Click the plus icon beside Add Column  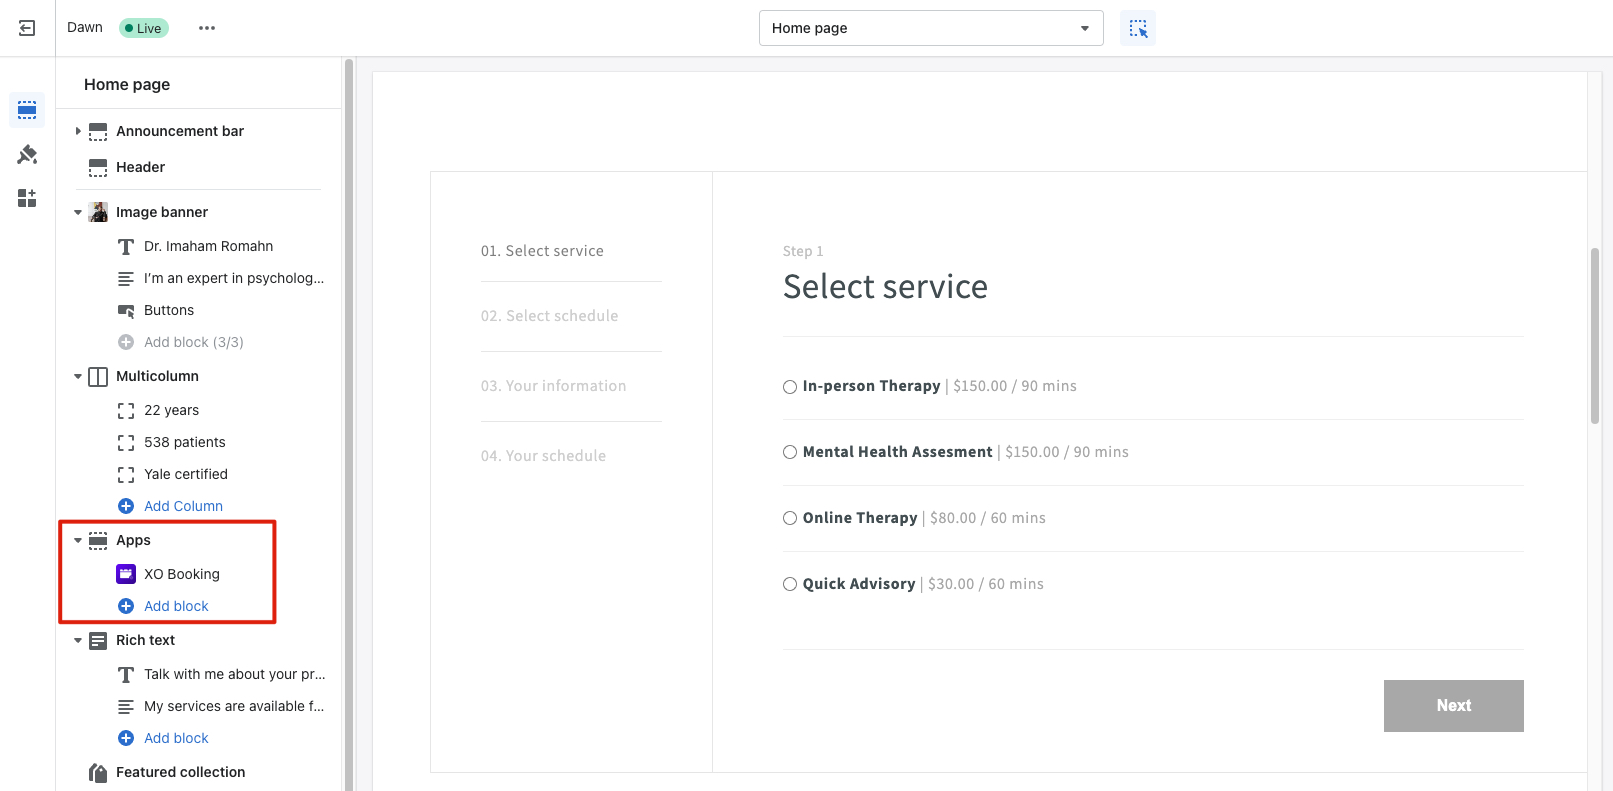click(x=126, y=506)
